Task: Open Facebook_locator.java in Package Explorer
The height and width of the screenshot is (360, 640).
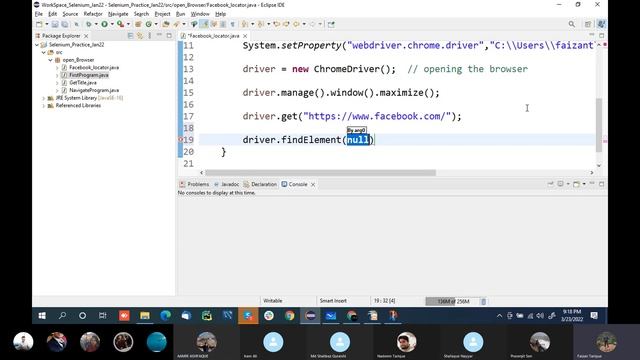Action: point(94,68)
